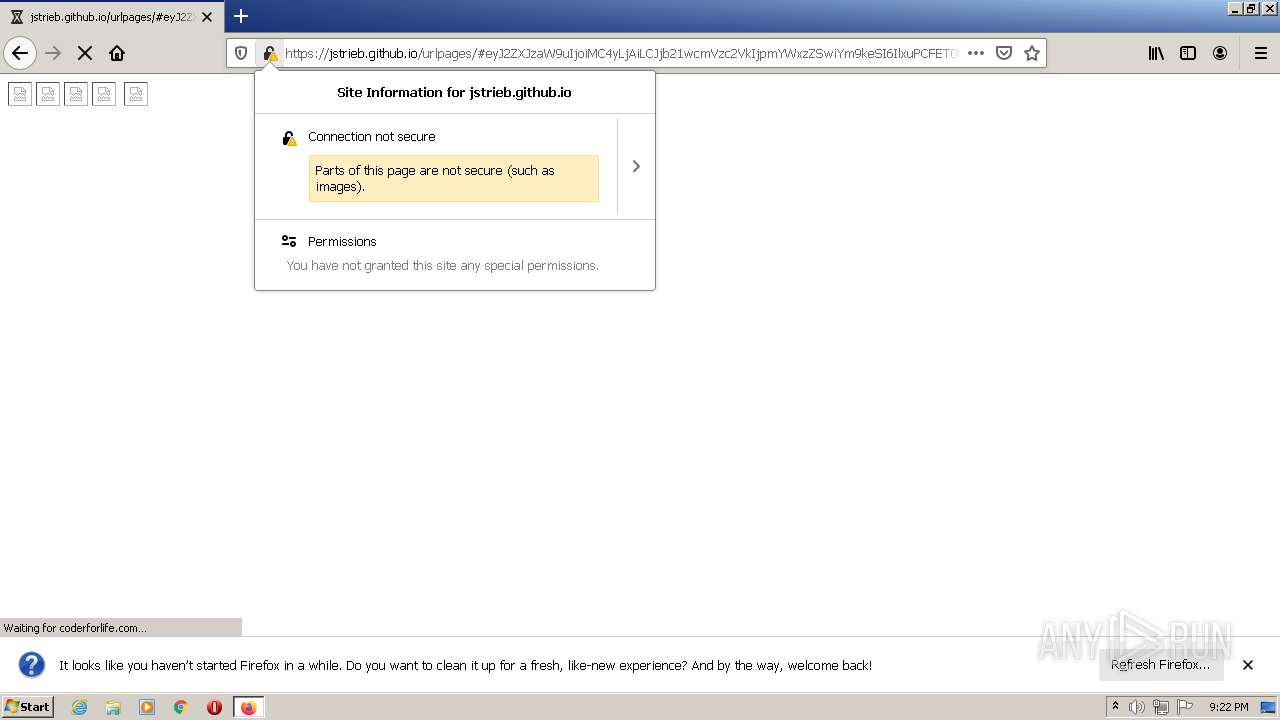Click the fourth broken image placeholder
1280x720 pixels.
(104, 94)
